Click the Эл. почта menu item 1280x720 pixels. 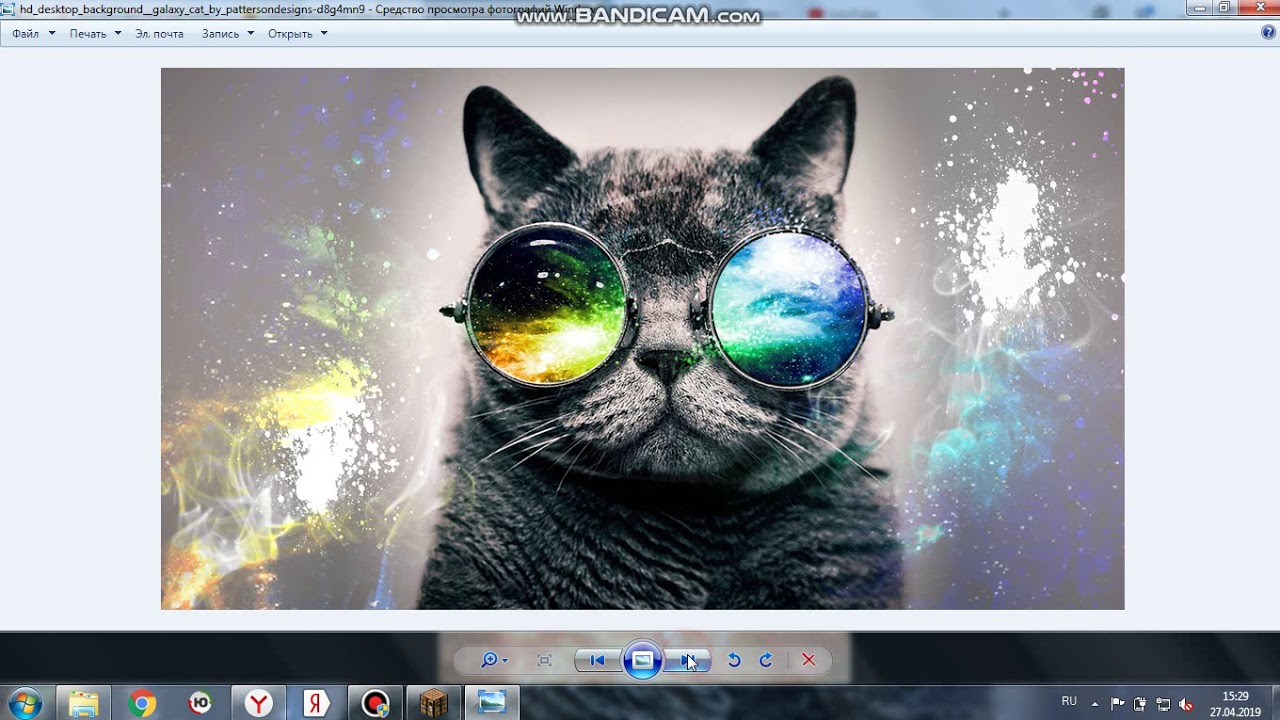(x=160, y=33)
